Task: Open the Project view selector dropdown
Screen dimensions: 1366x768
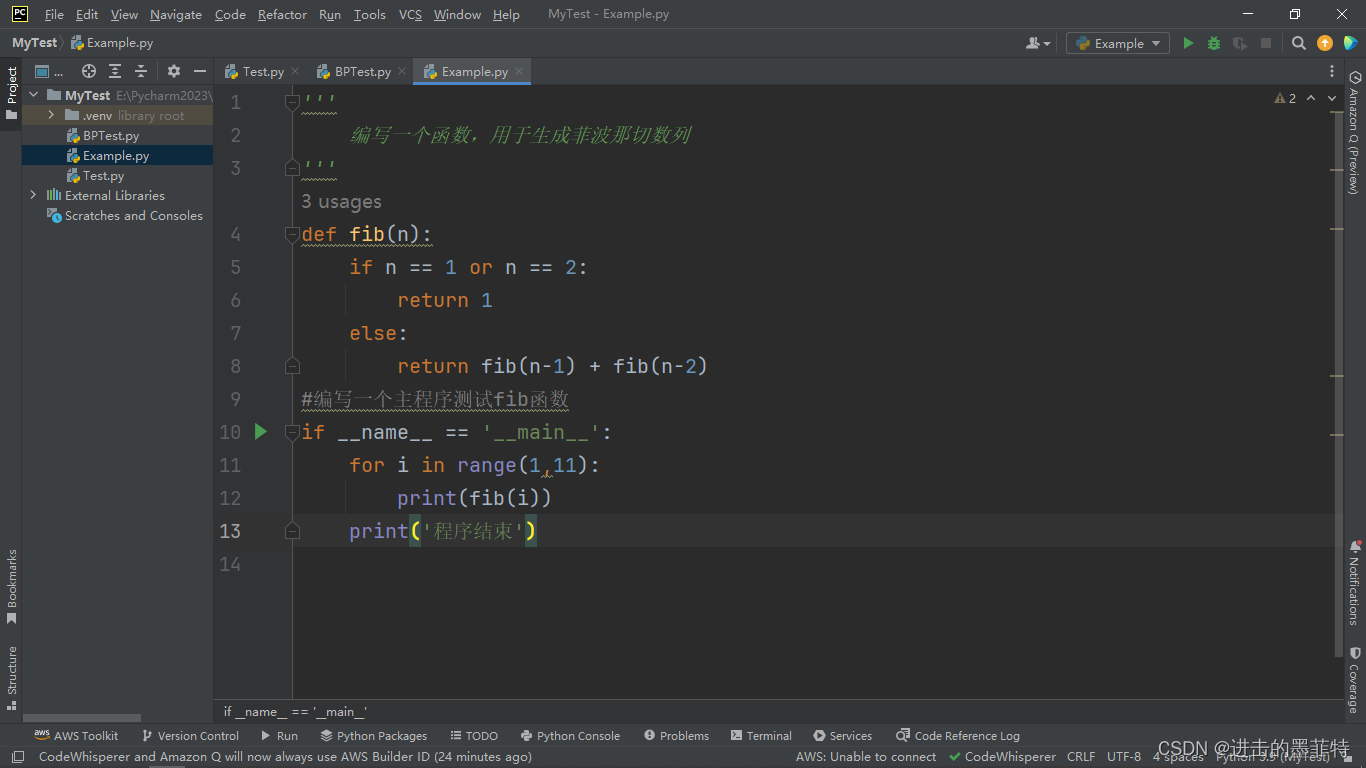Action: (49, 71)
